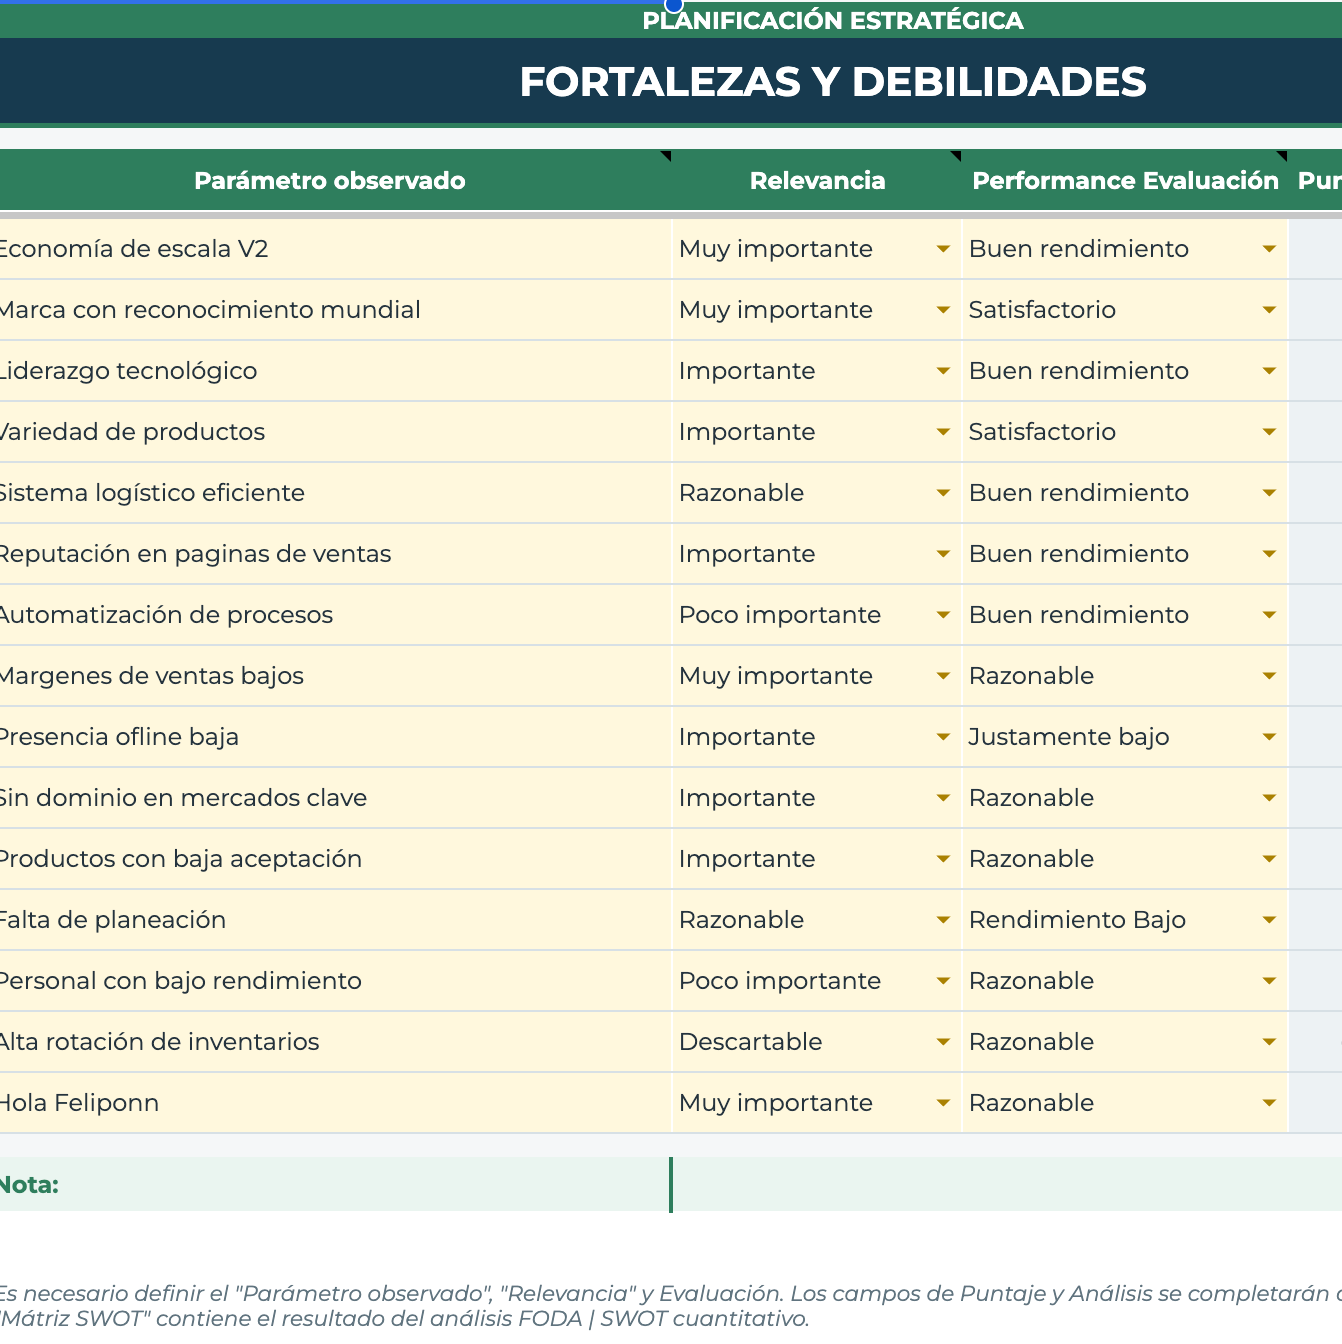
Task: Show Relevancia options for Variedad de productos
Action: point(943,432)
